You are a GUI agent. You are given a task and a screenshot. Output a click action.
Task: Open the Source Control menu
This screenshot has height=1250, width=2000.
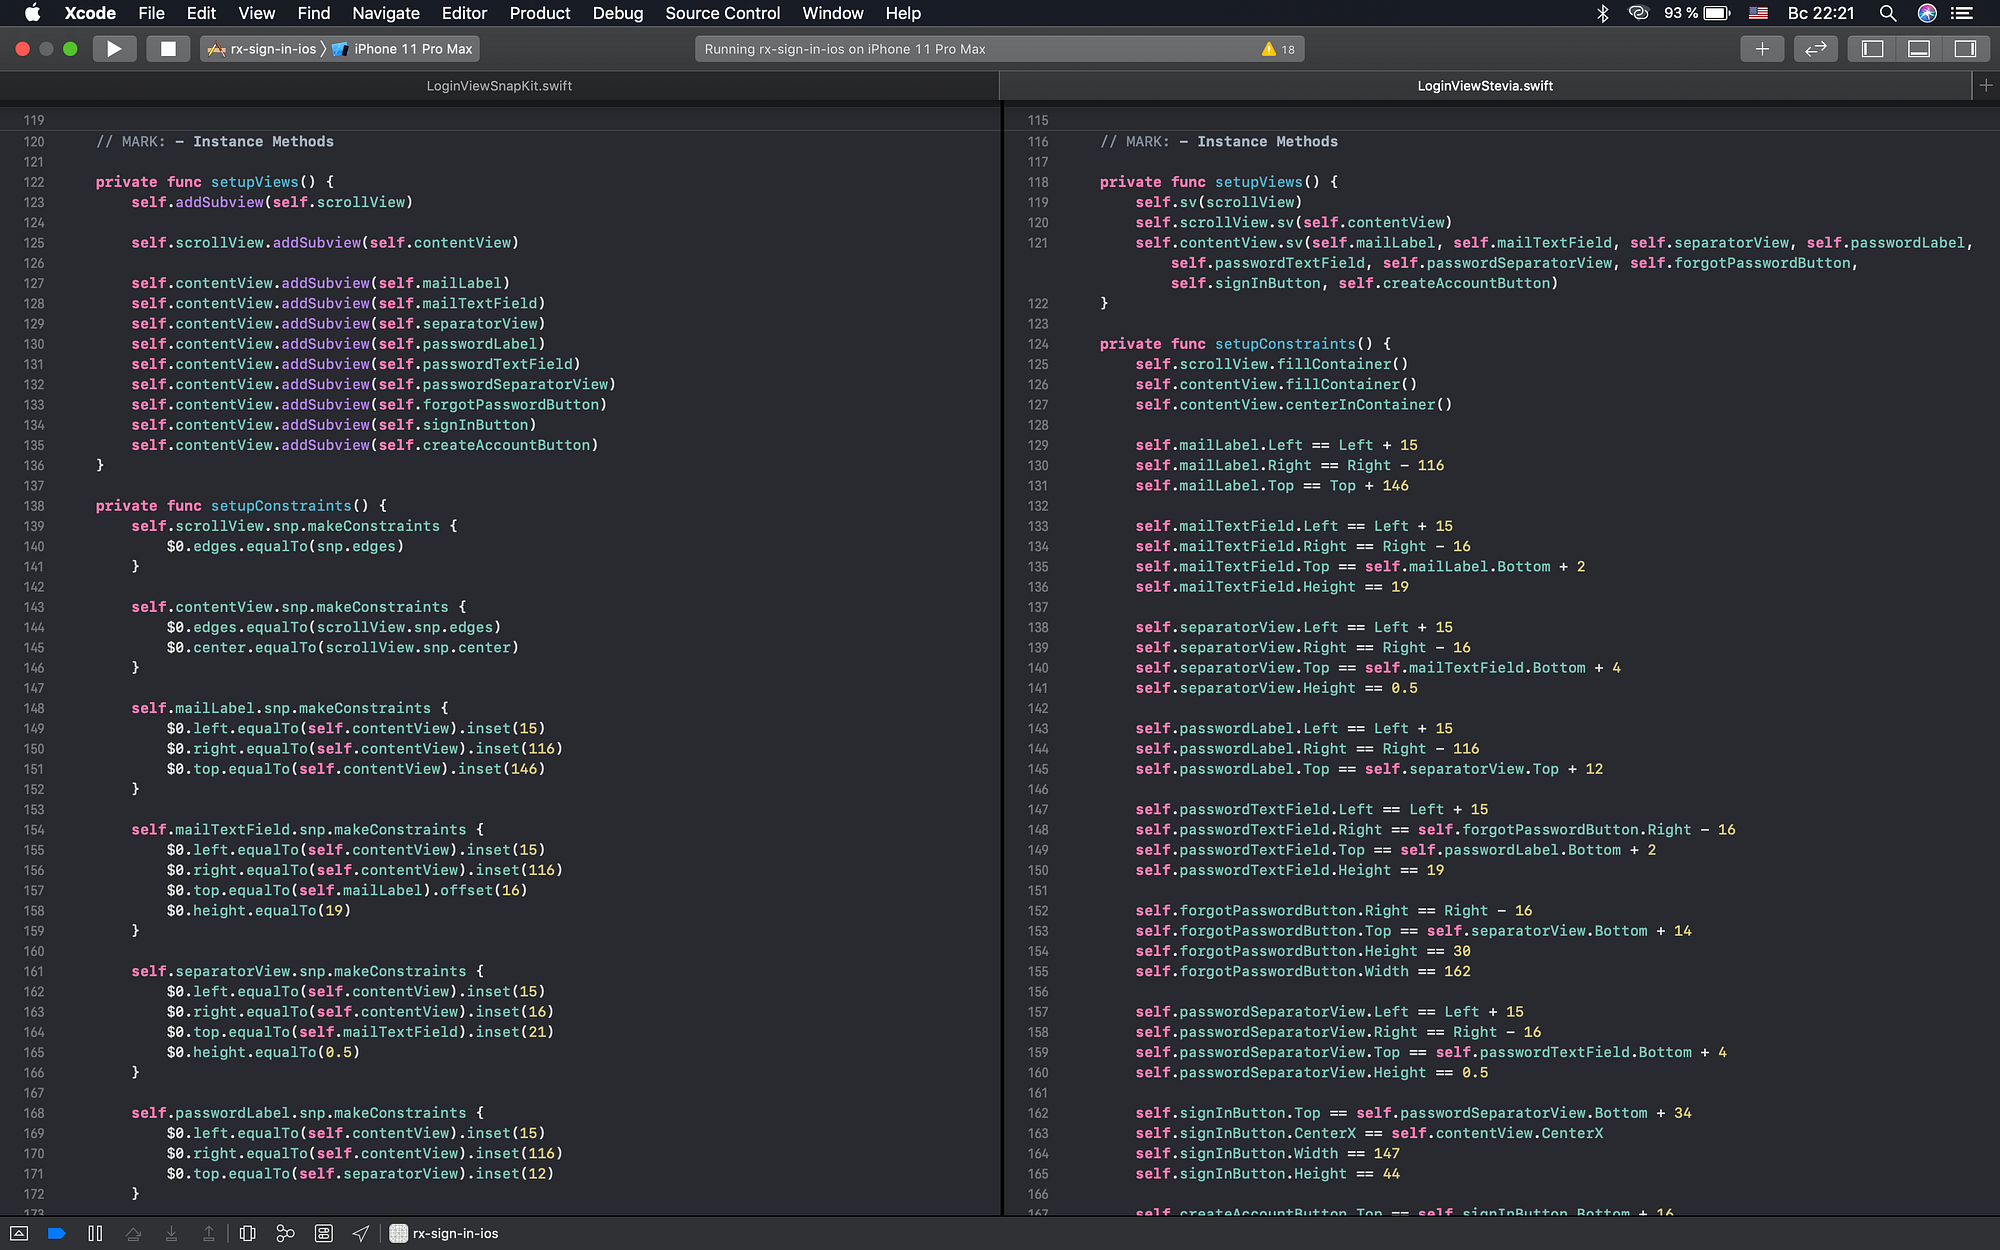tap(722, 13)
